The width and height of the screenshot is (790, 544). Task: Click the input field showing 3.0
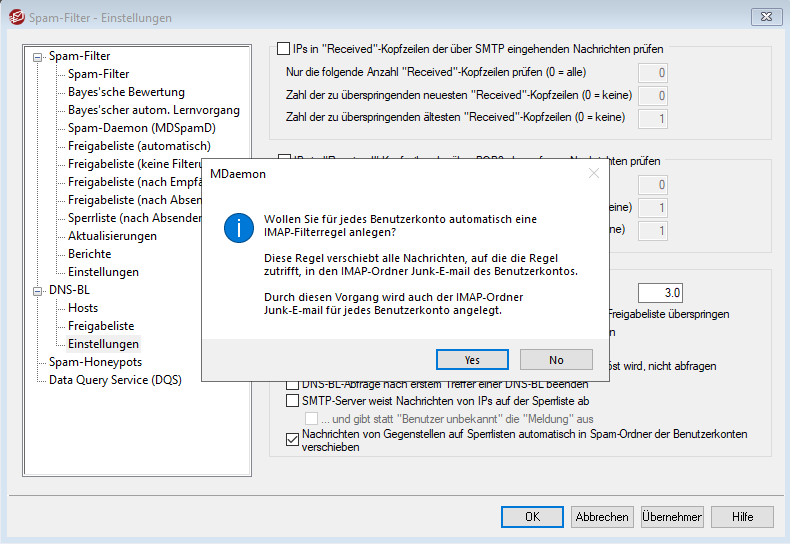(x=659, y=292)
